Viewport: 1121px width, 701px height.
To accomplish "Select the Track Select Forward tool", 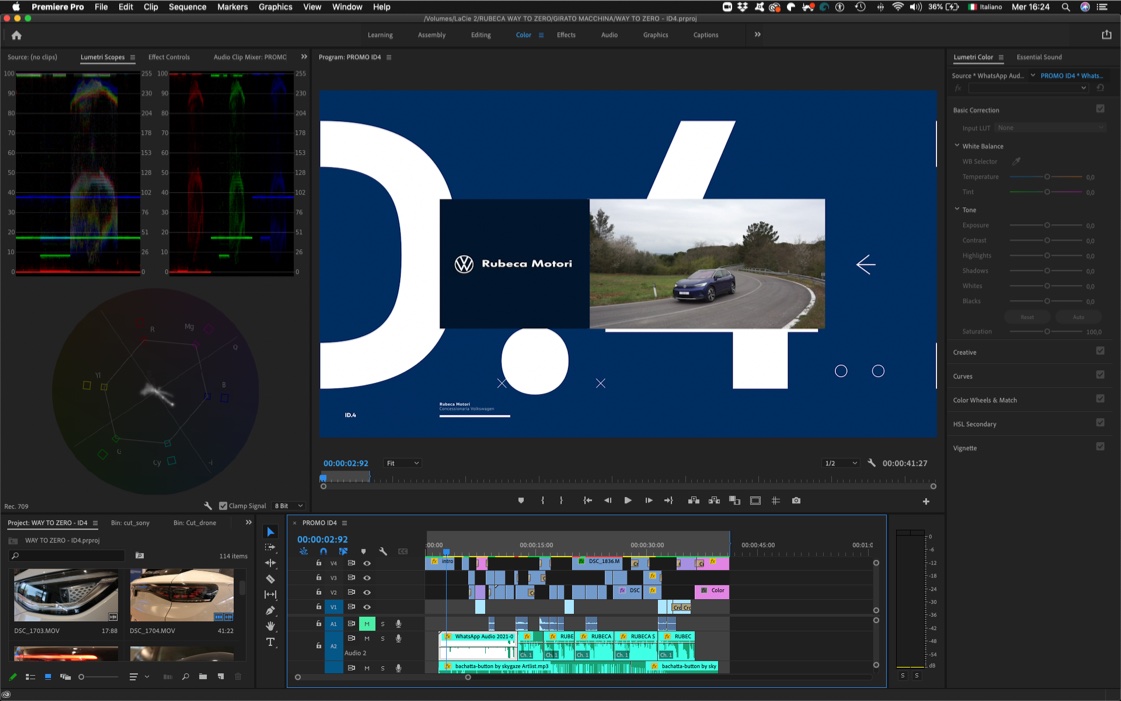I will (270, 547).
